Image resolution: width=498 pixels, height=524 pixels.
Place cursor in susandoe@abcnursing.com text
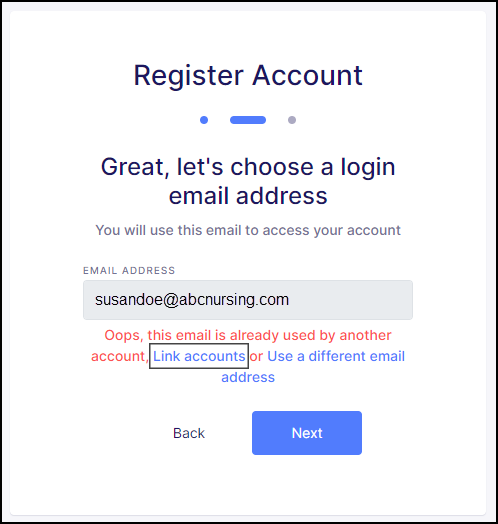[192, 299]
